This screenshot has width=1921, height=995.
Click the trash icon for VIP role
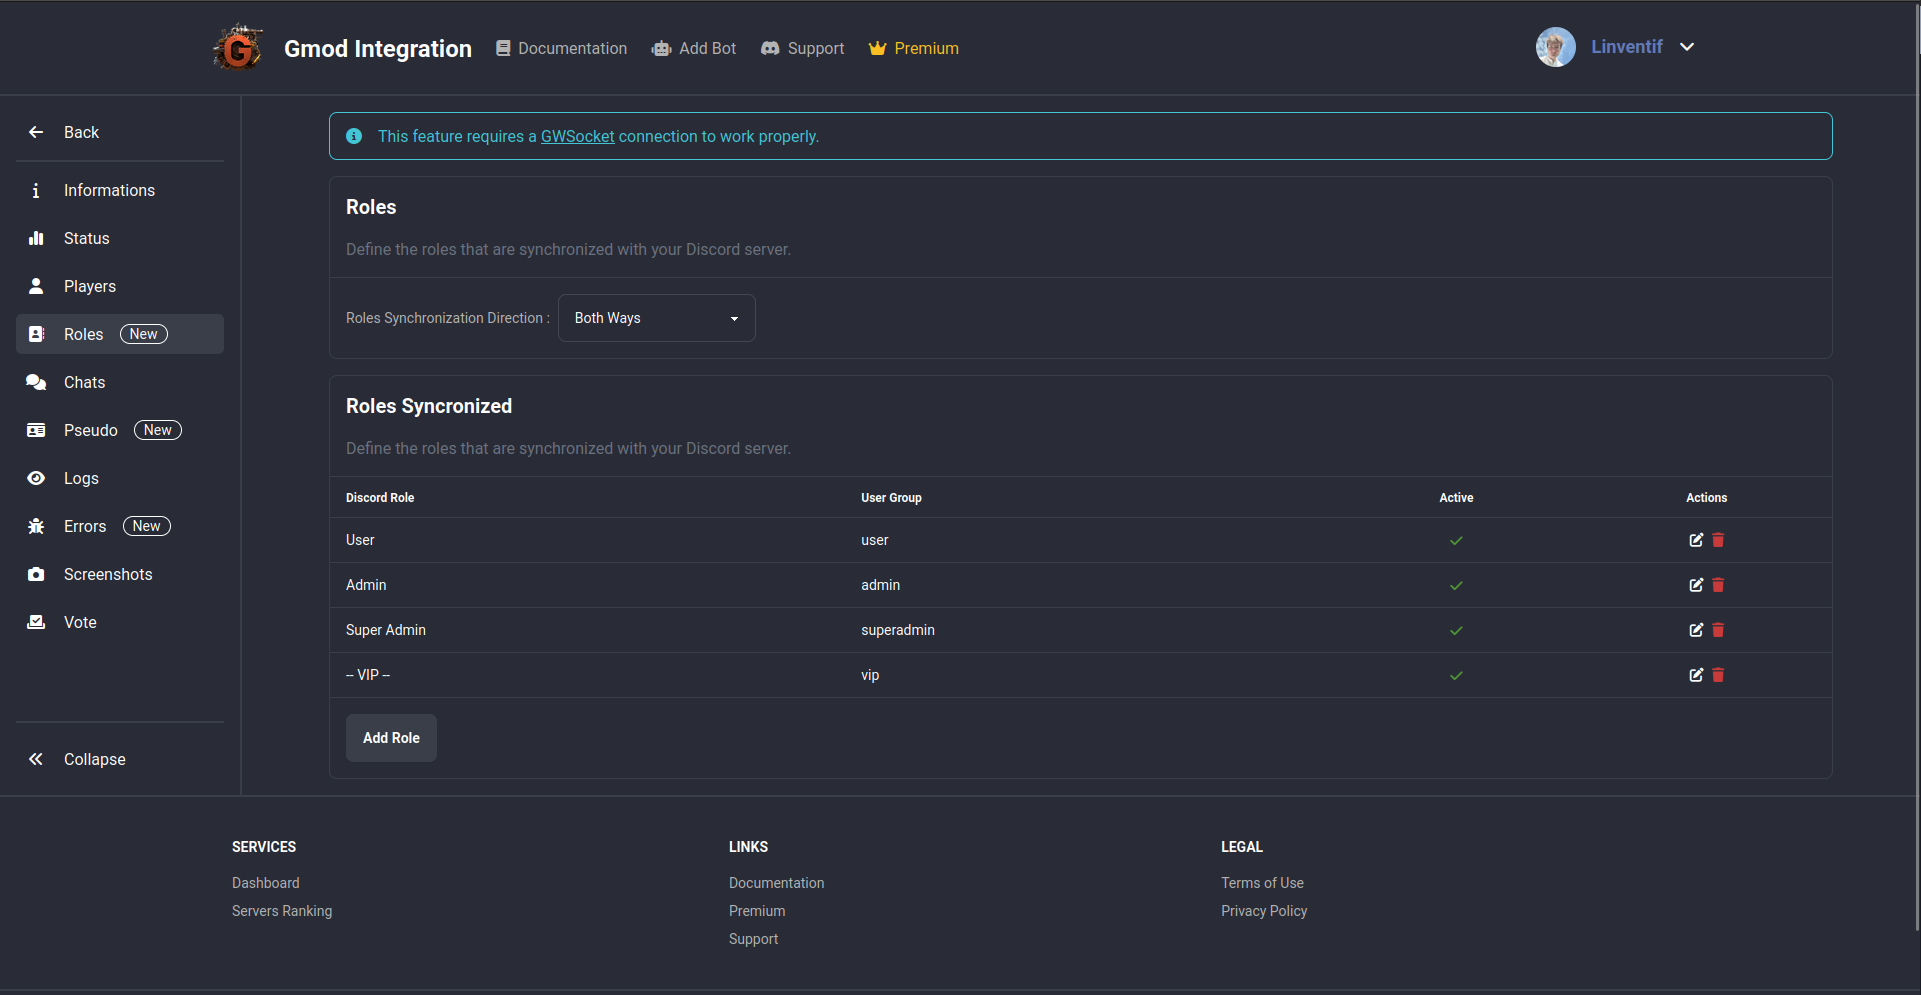pyautogui.click(x=1718, y=675)
